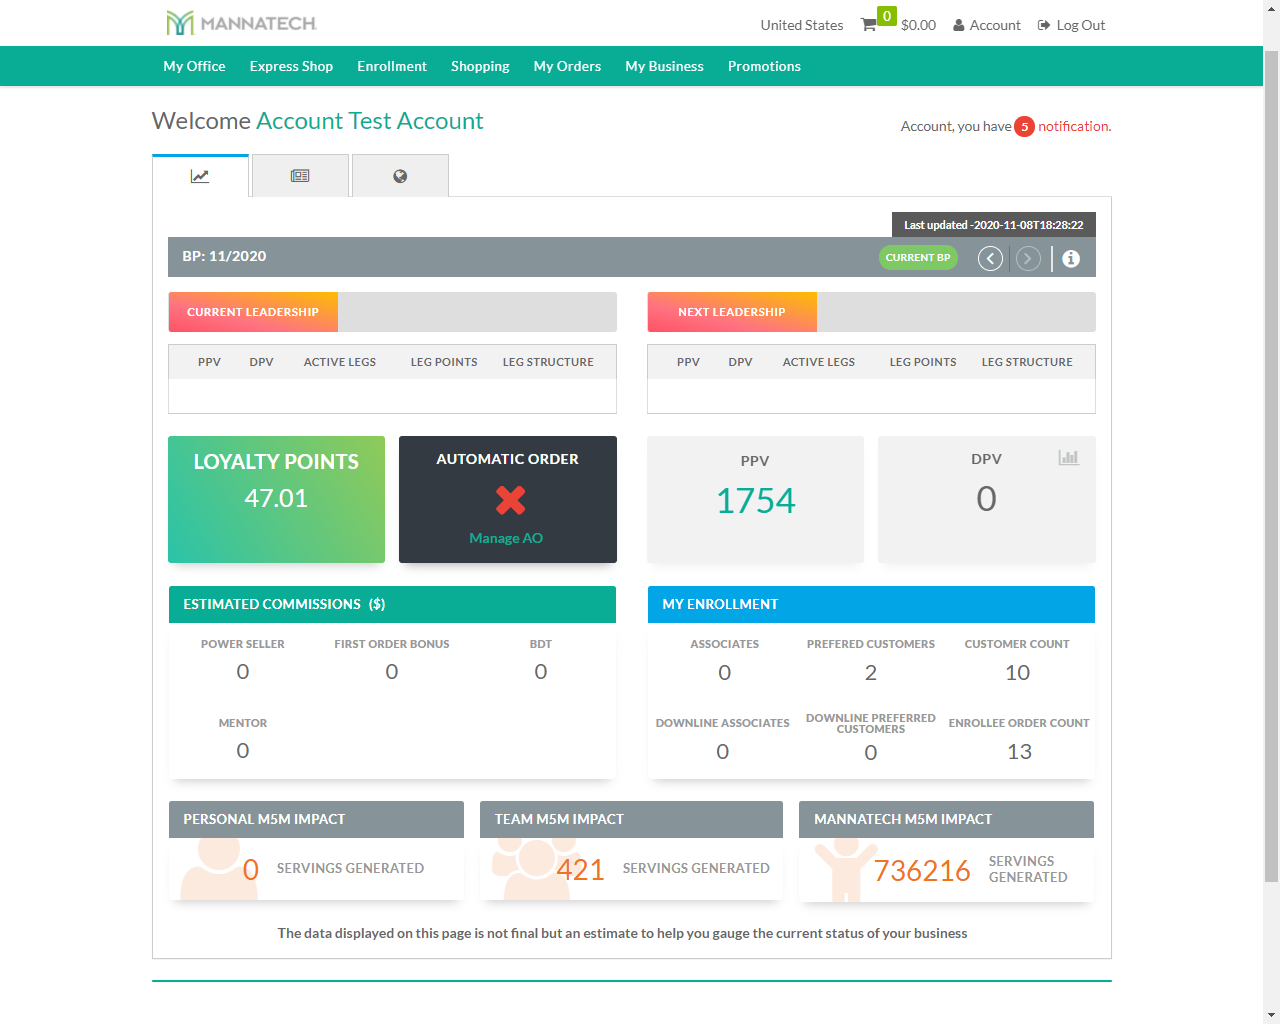Click Power Seller commission value
Image resolution: width=1280 pixels, height=1024 pixels.
242,672
